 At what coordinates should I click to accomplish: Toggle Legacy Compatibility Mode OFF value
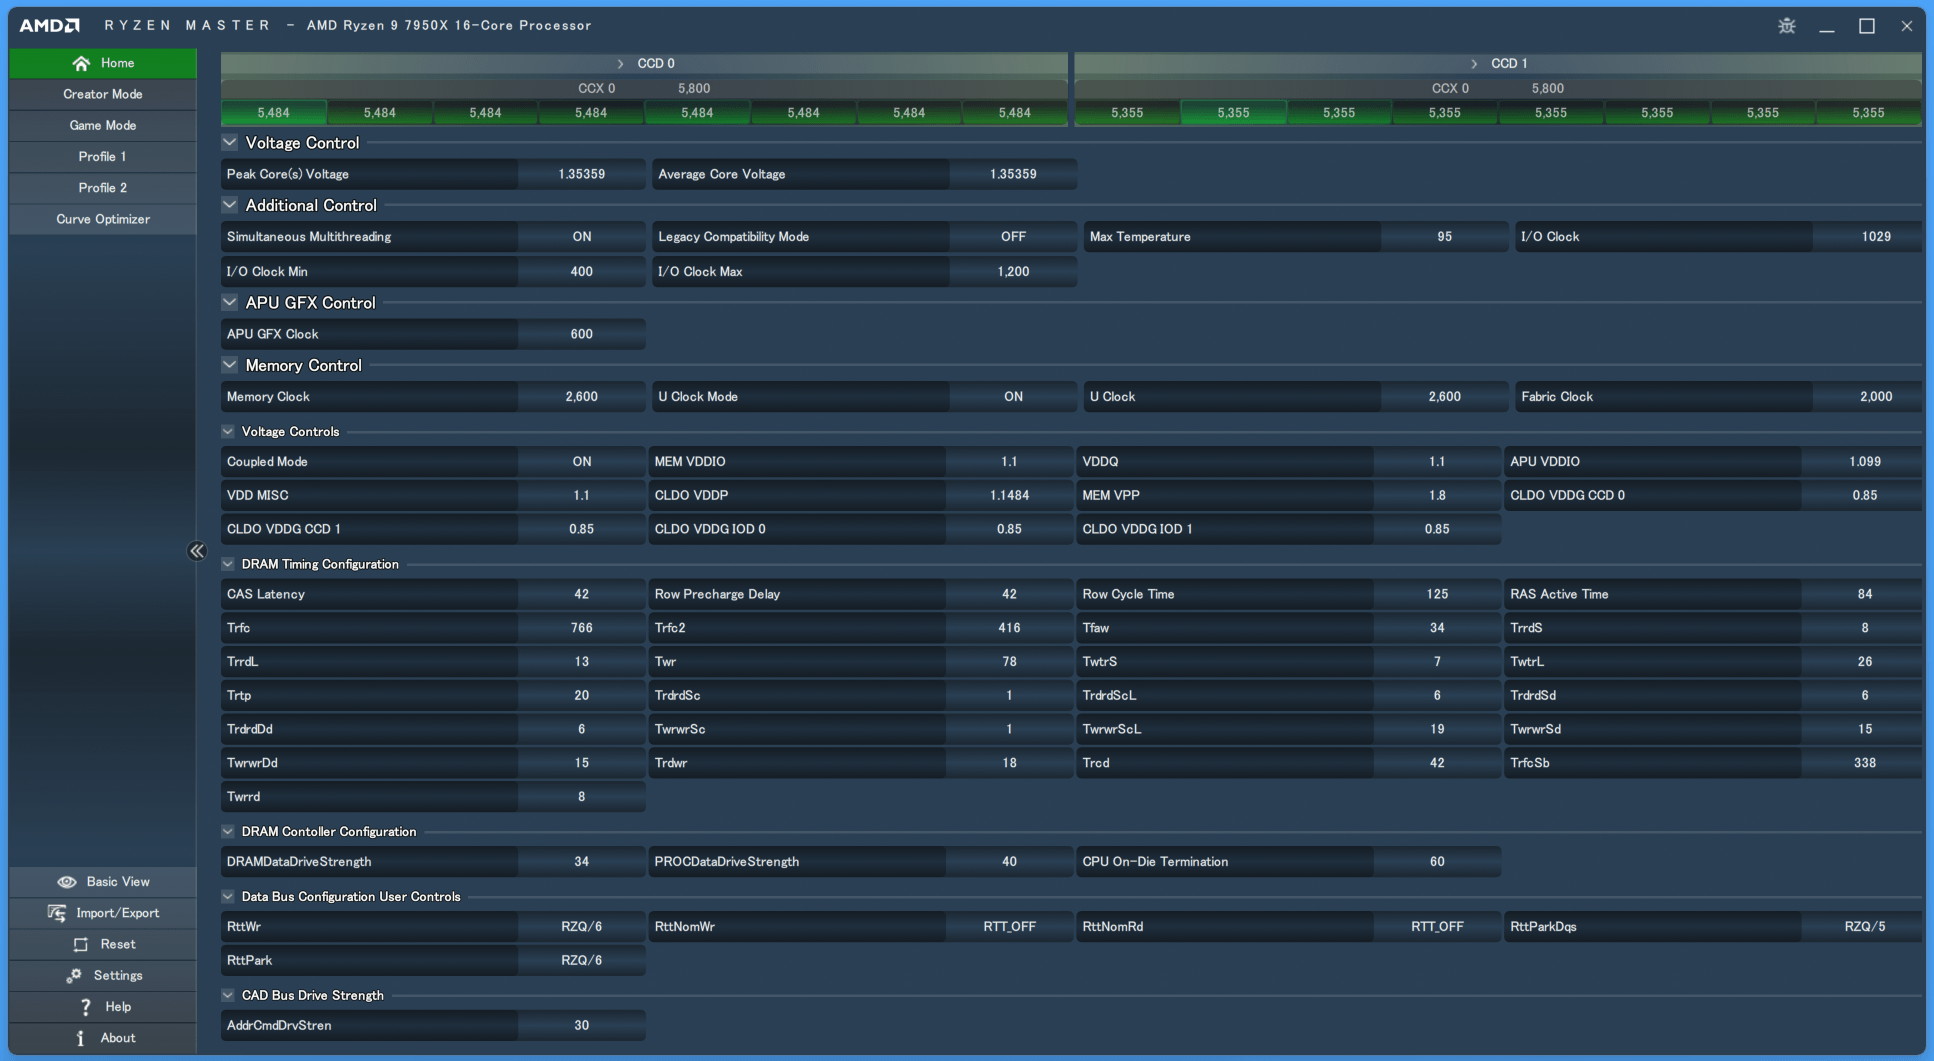coord(1013,237)
